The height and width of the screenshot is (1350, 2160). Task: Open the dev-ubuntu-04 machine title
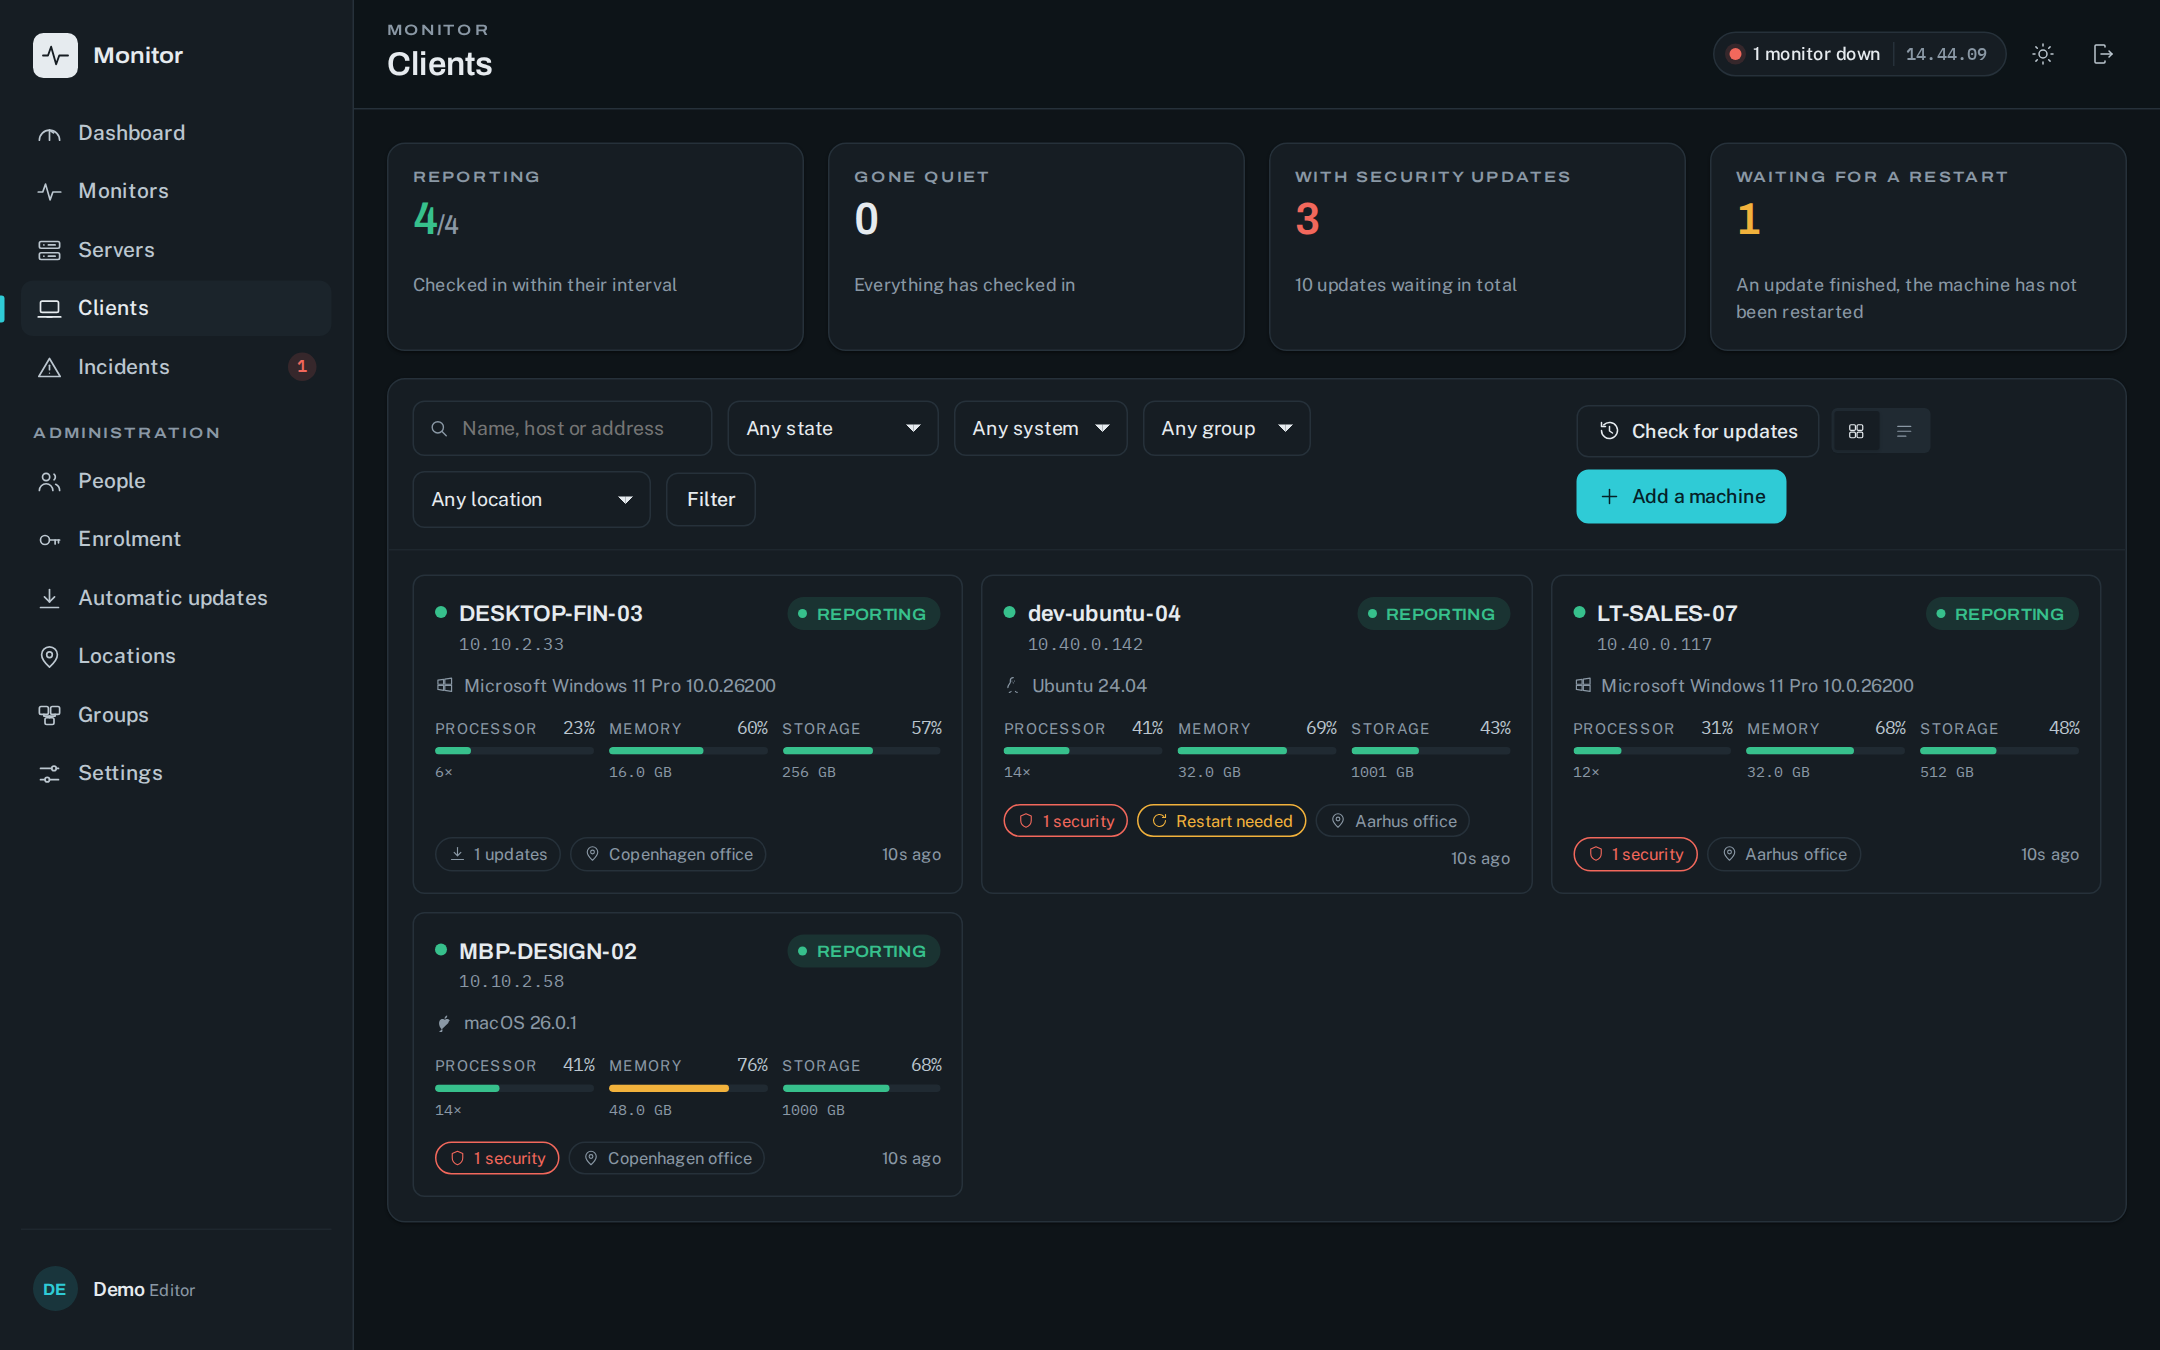1104,614
